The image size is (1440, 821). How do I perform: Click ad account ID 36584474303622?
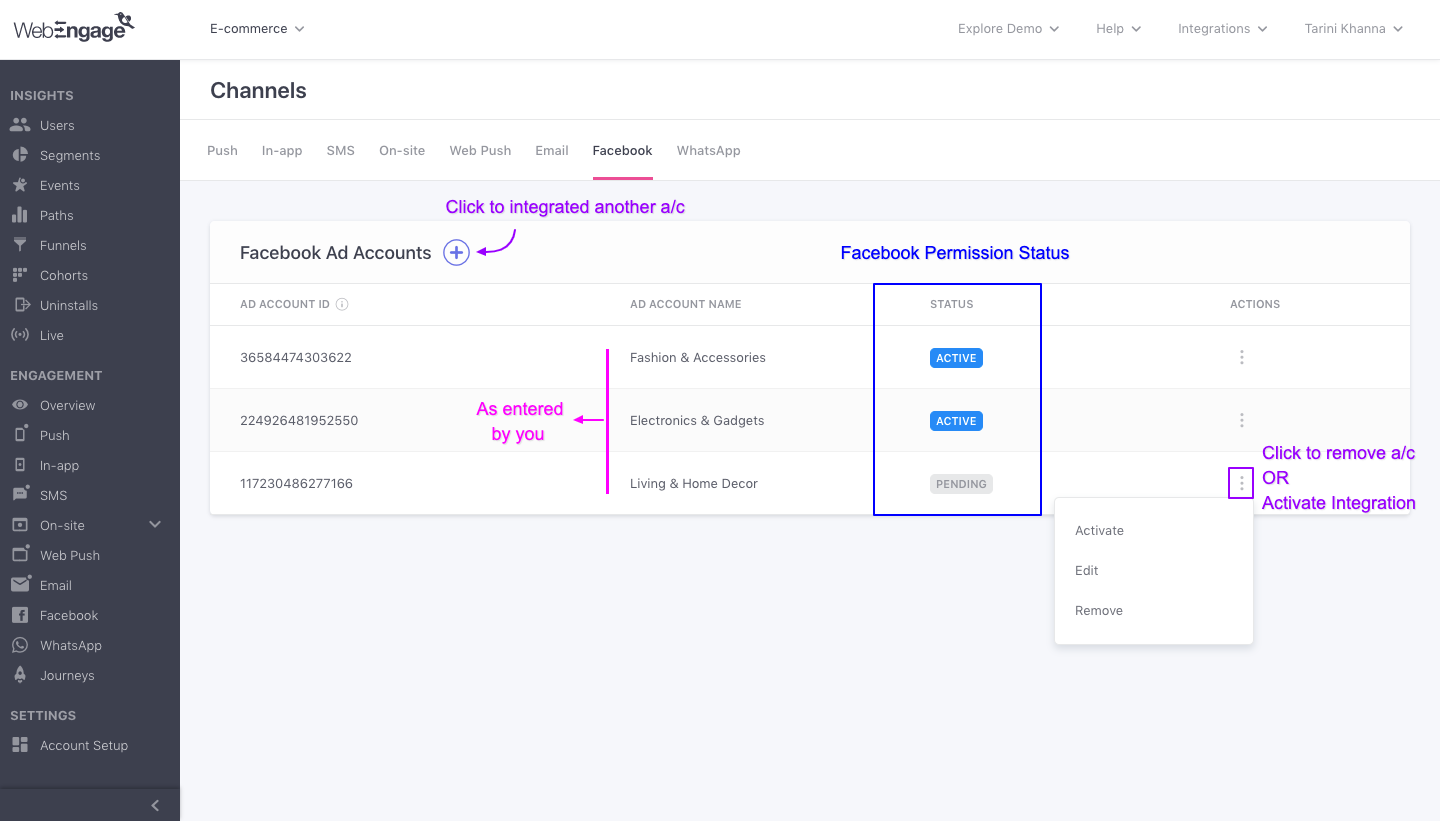pos(296,357)
